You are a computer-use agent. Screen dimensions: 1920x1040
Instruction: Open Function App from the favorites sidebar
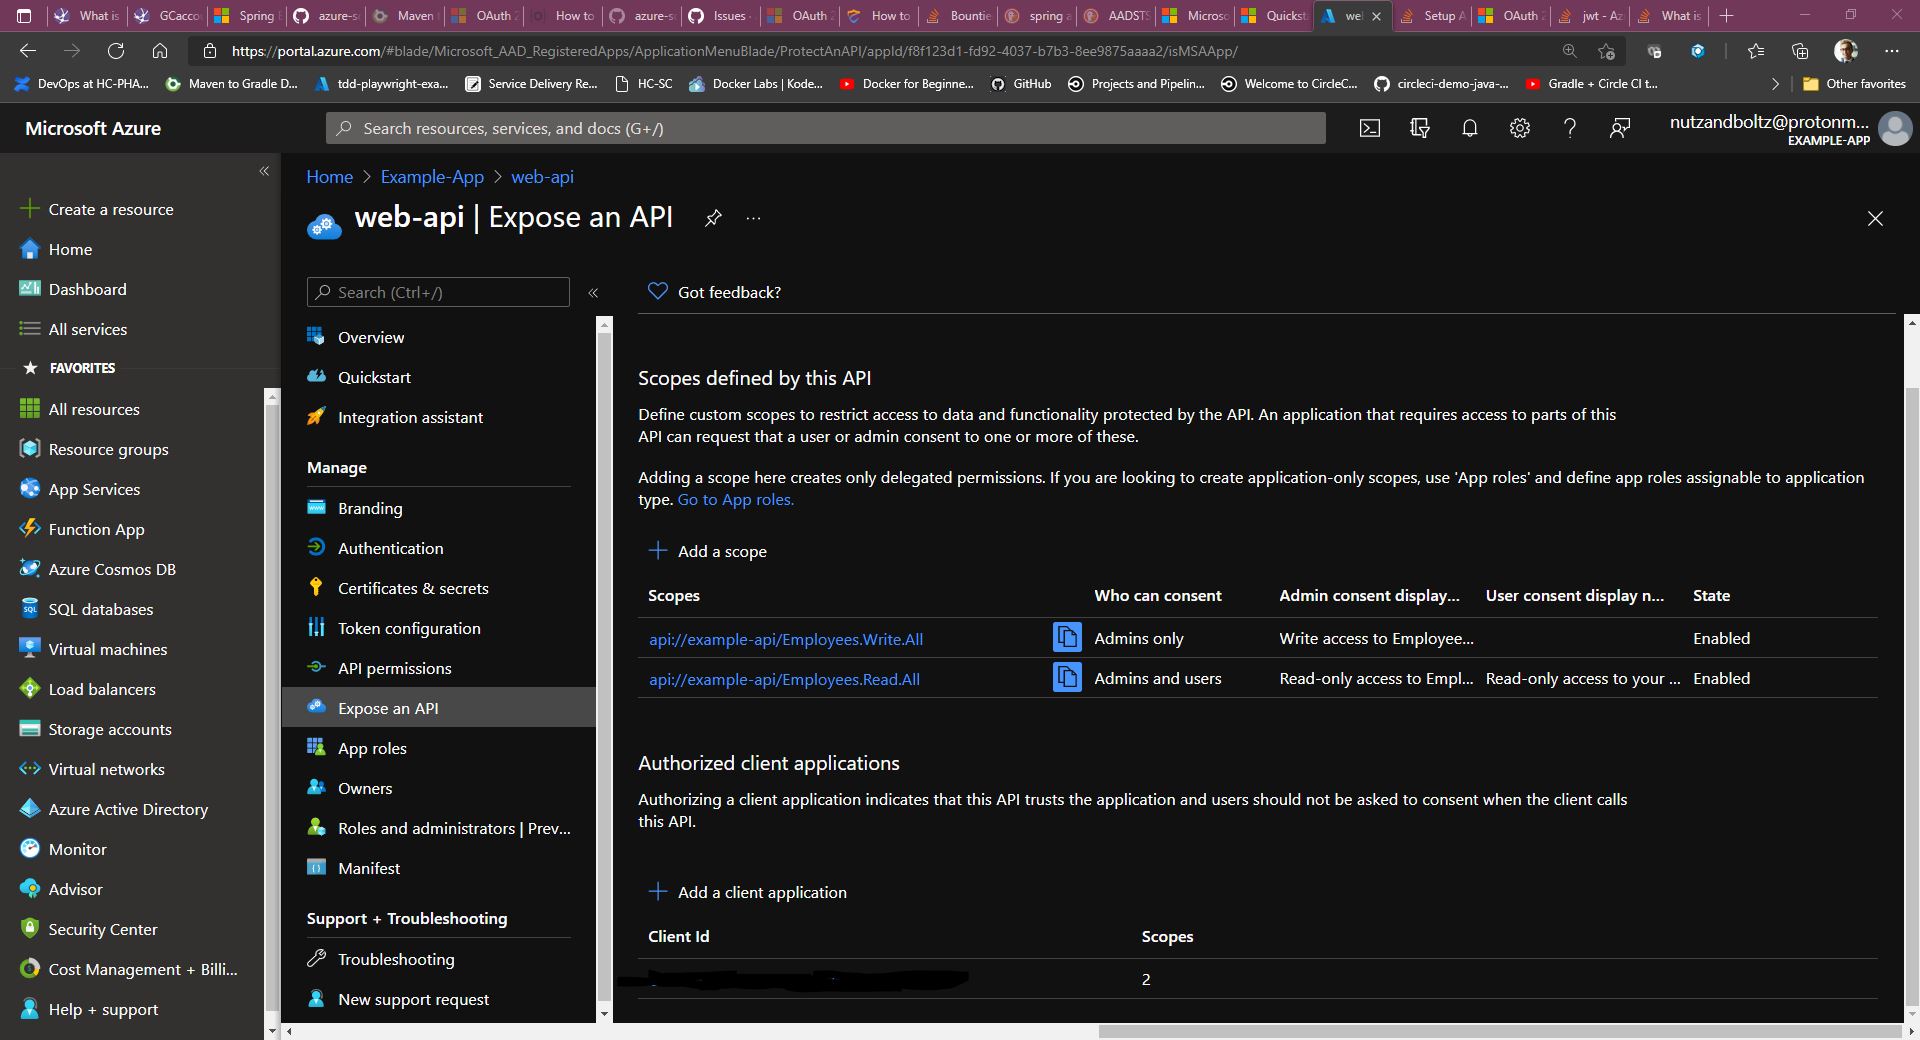pyautogui.click(x=96, y=529)
